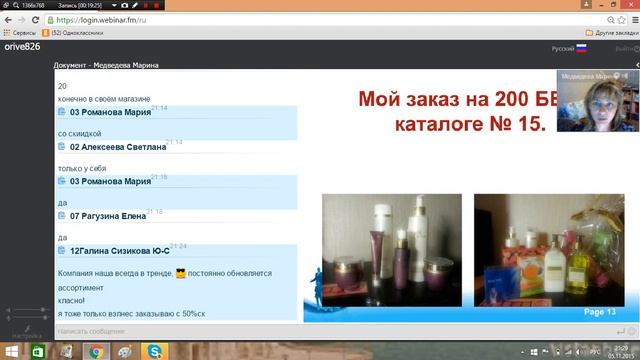
Task: Open the Chrome hamburger menu
Action: pos(635,20)
